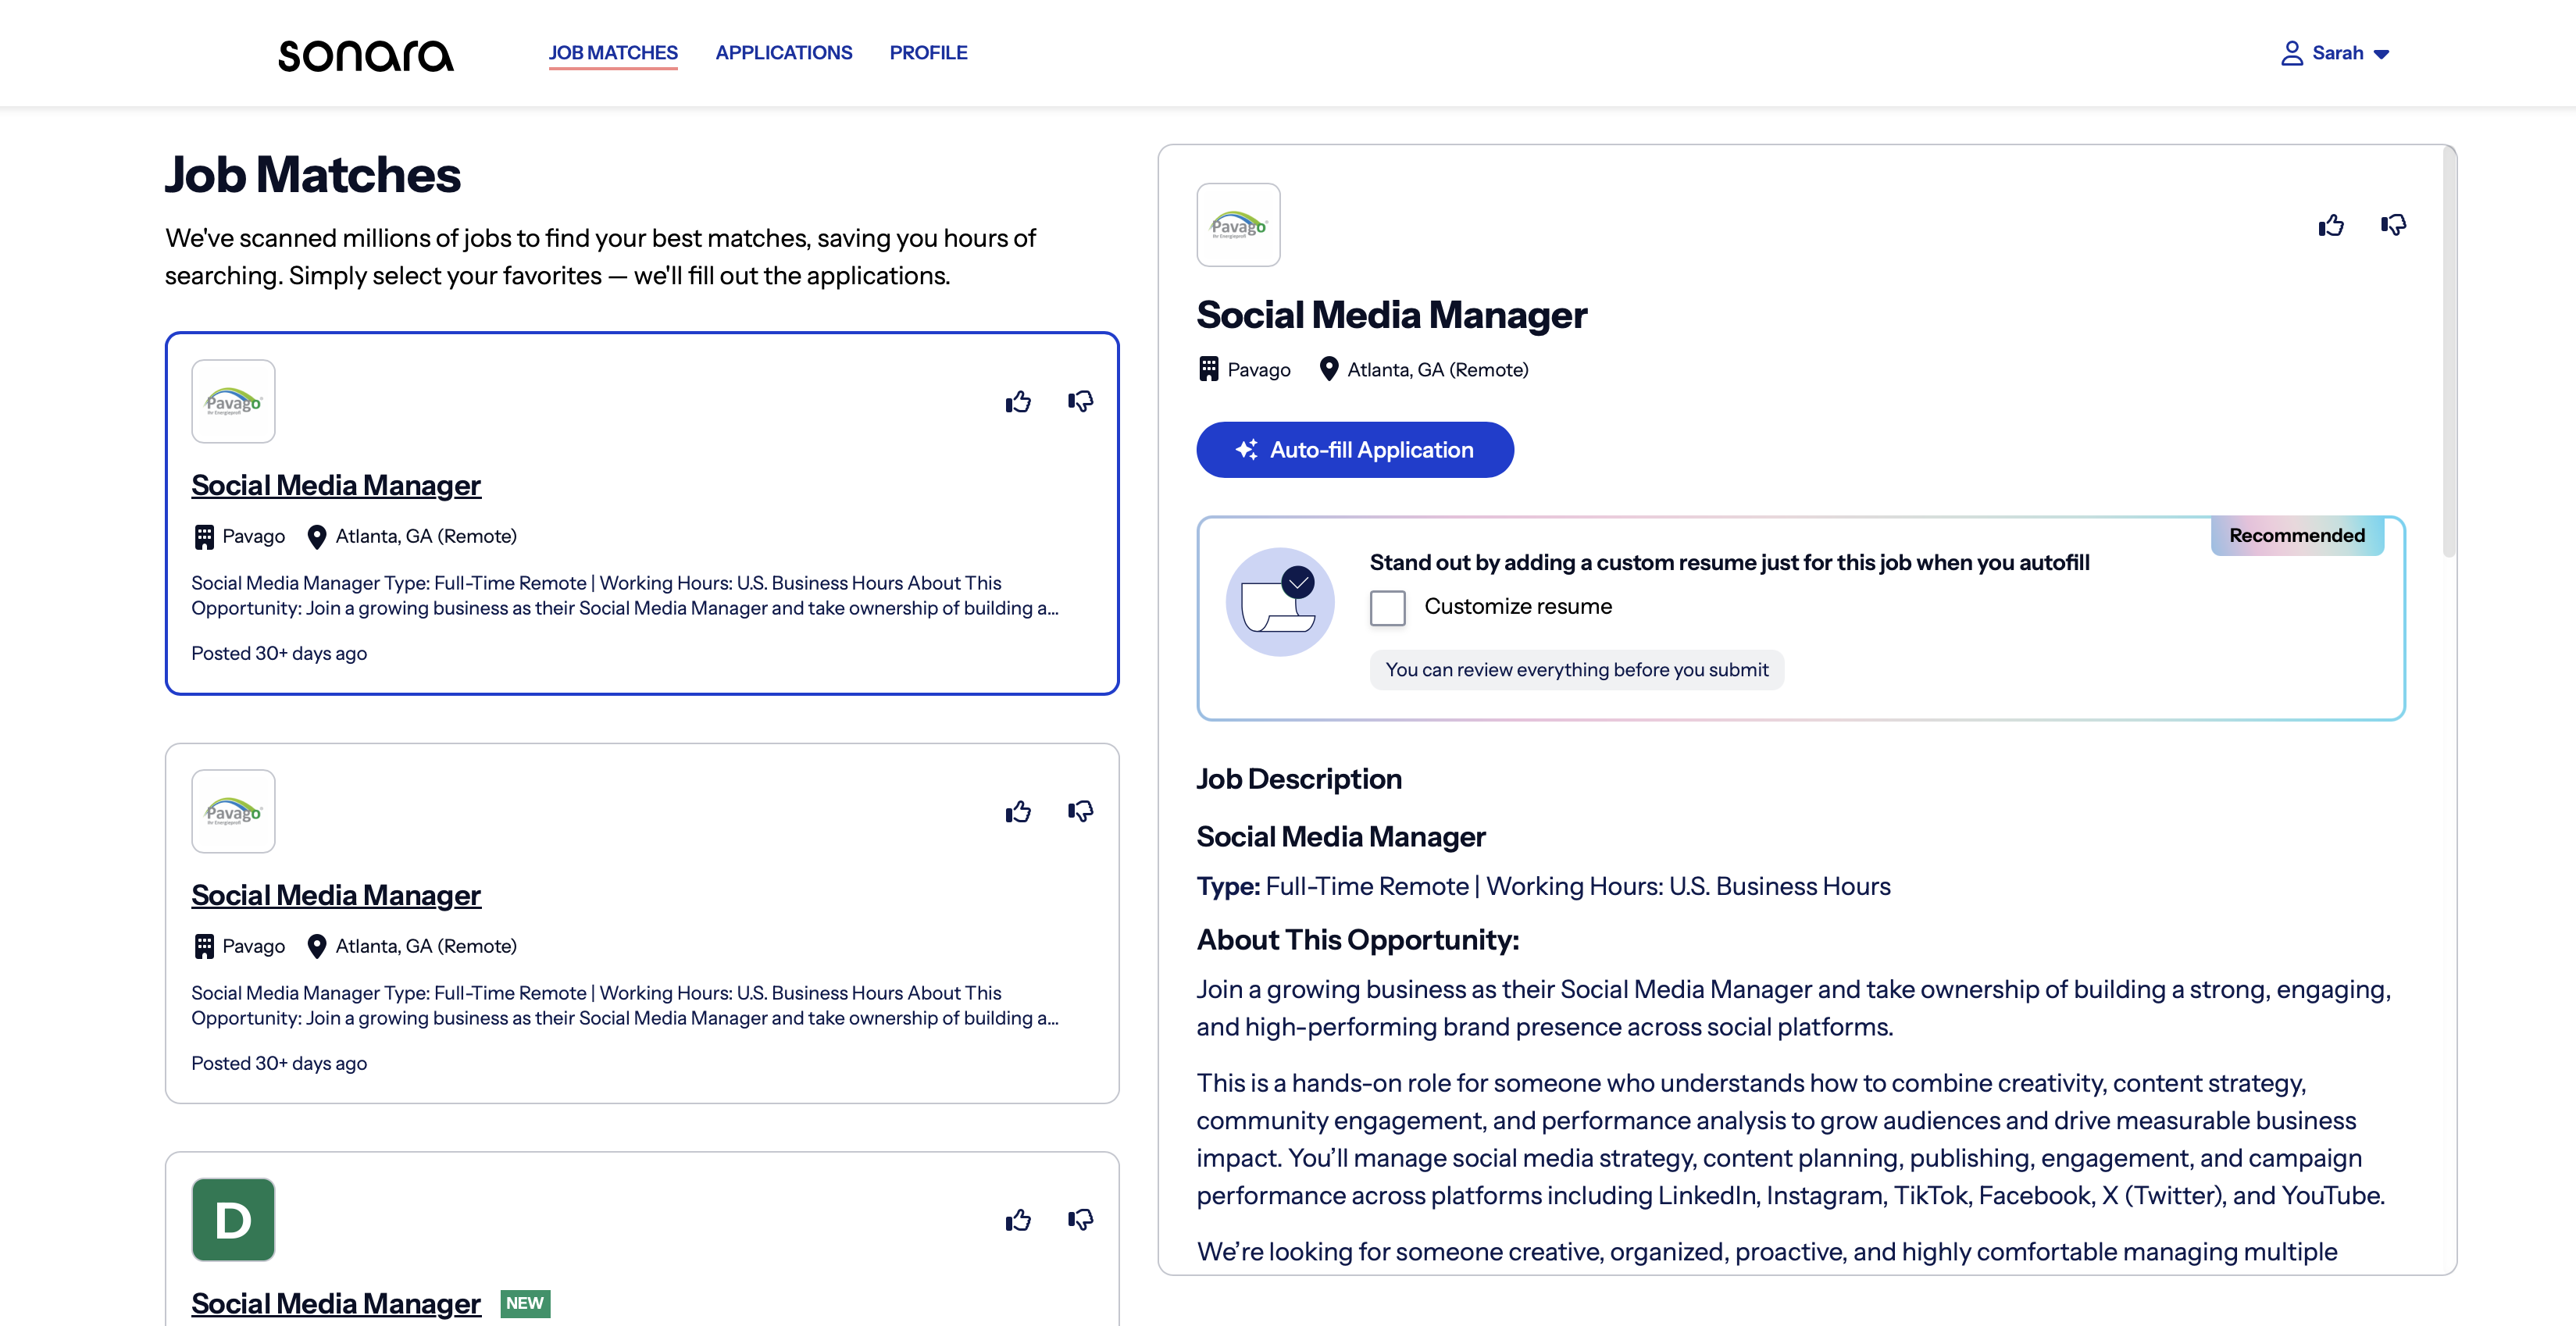Screen dimensions: 2576x1326
Task: Click "Atlanta, GA (Remote)" on the selected card
Action: [x=426, y=537]
